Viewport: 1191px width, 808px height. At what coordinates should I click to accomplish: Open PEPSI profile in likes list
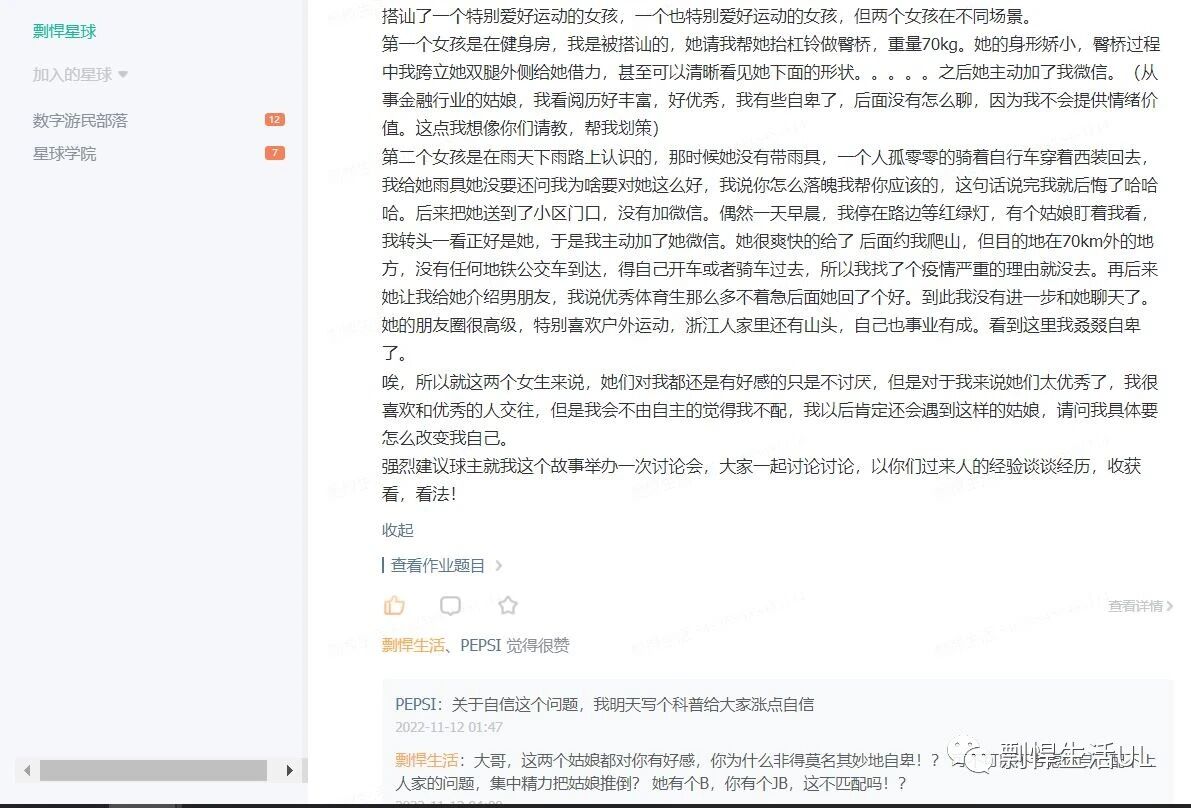pyautogui.click(x=481, y=645)
